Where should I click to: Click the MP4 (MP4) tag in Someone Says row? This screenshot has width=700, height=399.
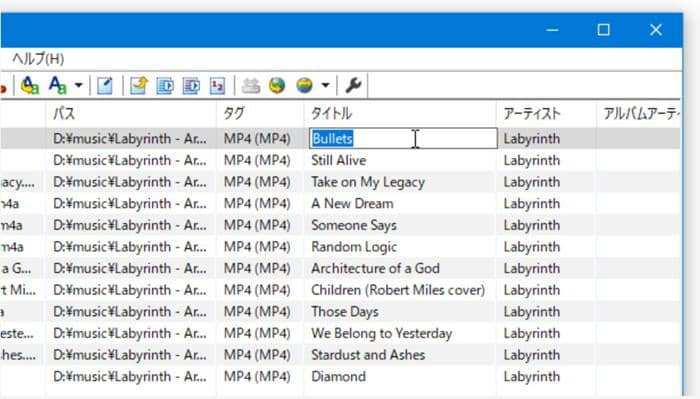pyautogui.click(x=257, y=225)
